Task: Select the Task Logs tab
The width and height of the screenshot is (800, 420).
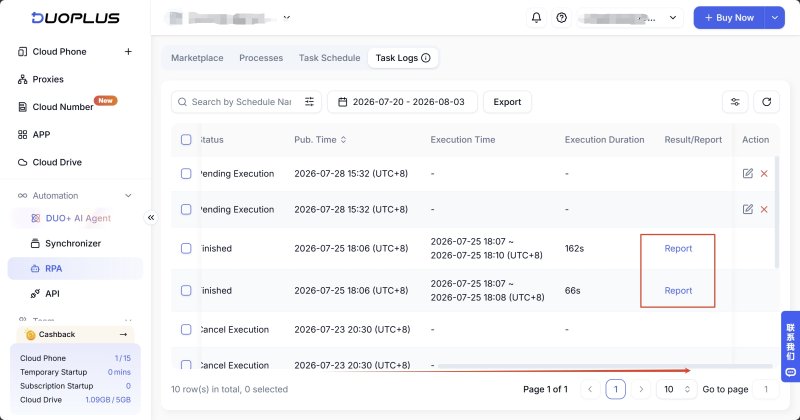Action: coord(403,58)
